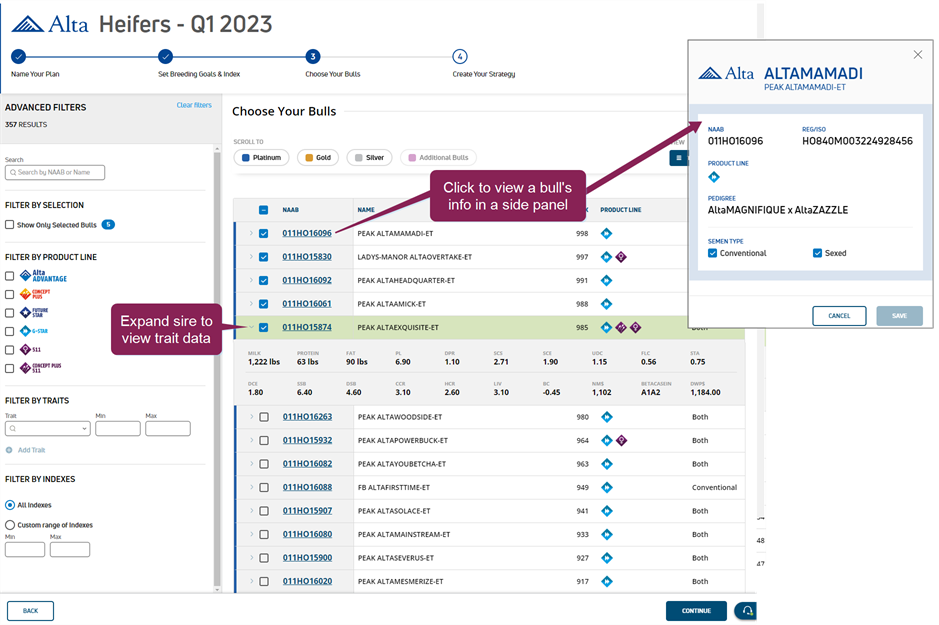Click the Alta logo in page header
Screen dimensions: 939x625
click(x=50, y=24)
